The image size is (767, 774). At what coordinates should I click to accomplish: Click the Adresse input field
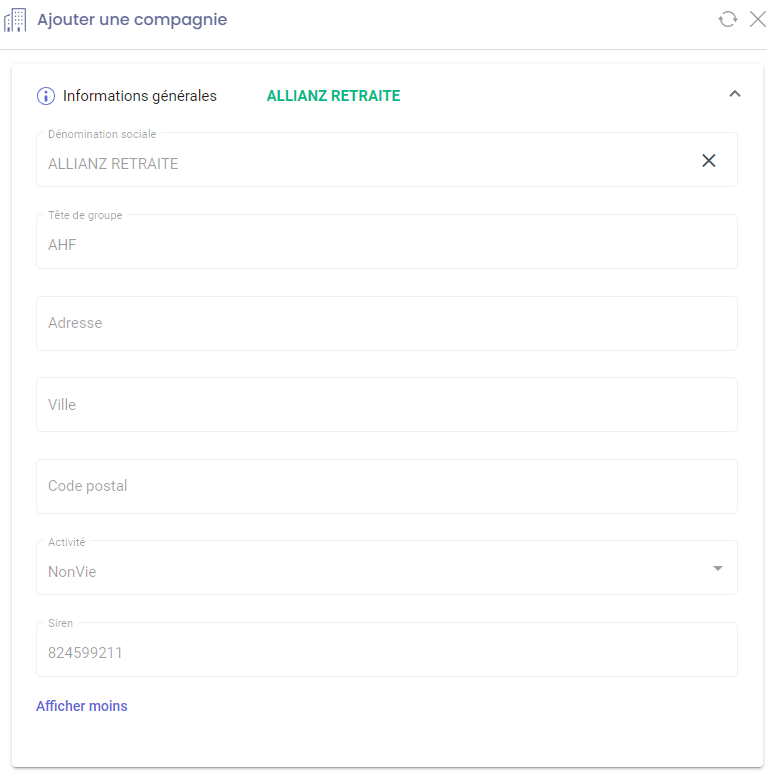pyautogui.click(x=387, y=324)
